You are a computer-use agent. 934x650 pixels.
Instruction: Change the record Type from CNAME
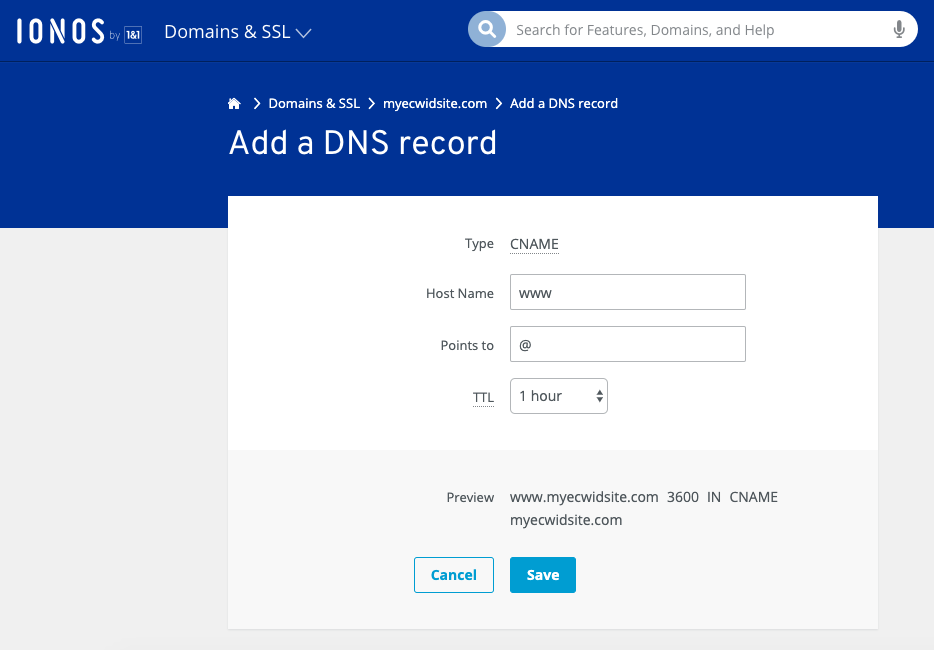click(x=533, y=244)
